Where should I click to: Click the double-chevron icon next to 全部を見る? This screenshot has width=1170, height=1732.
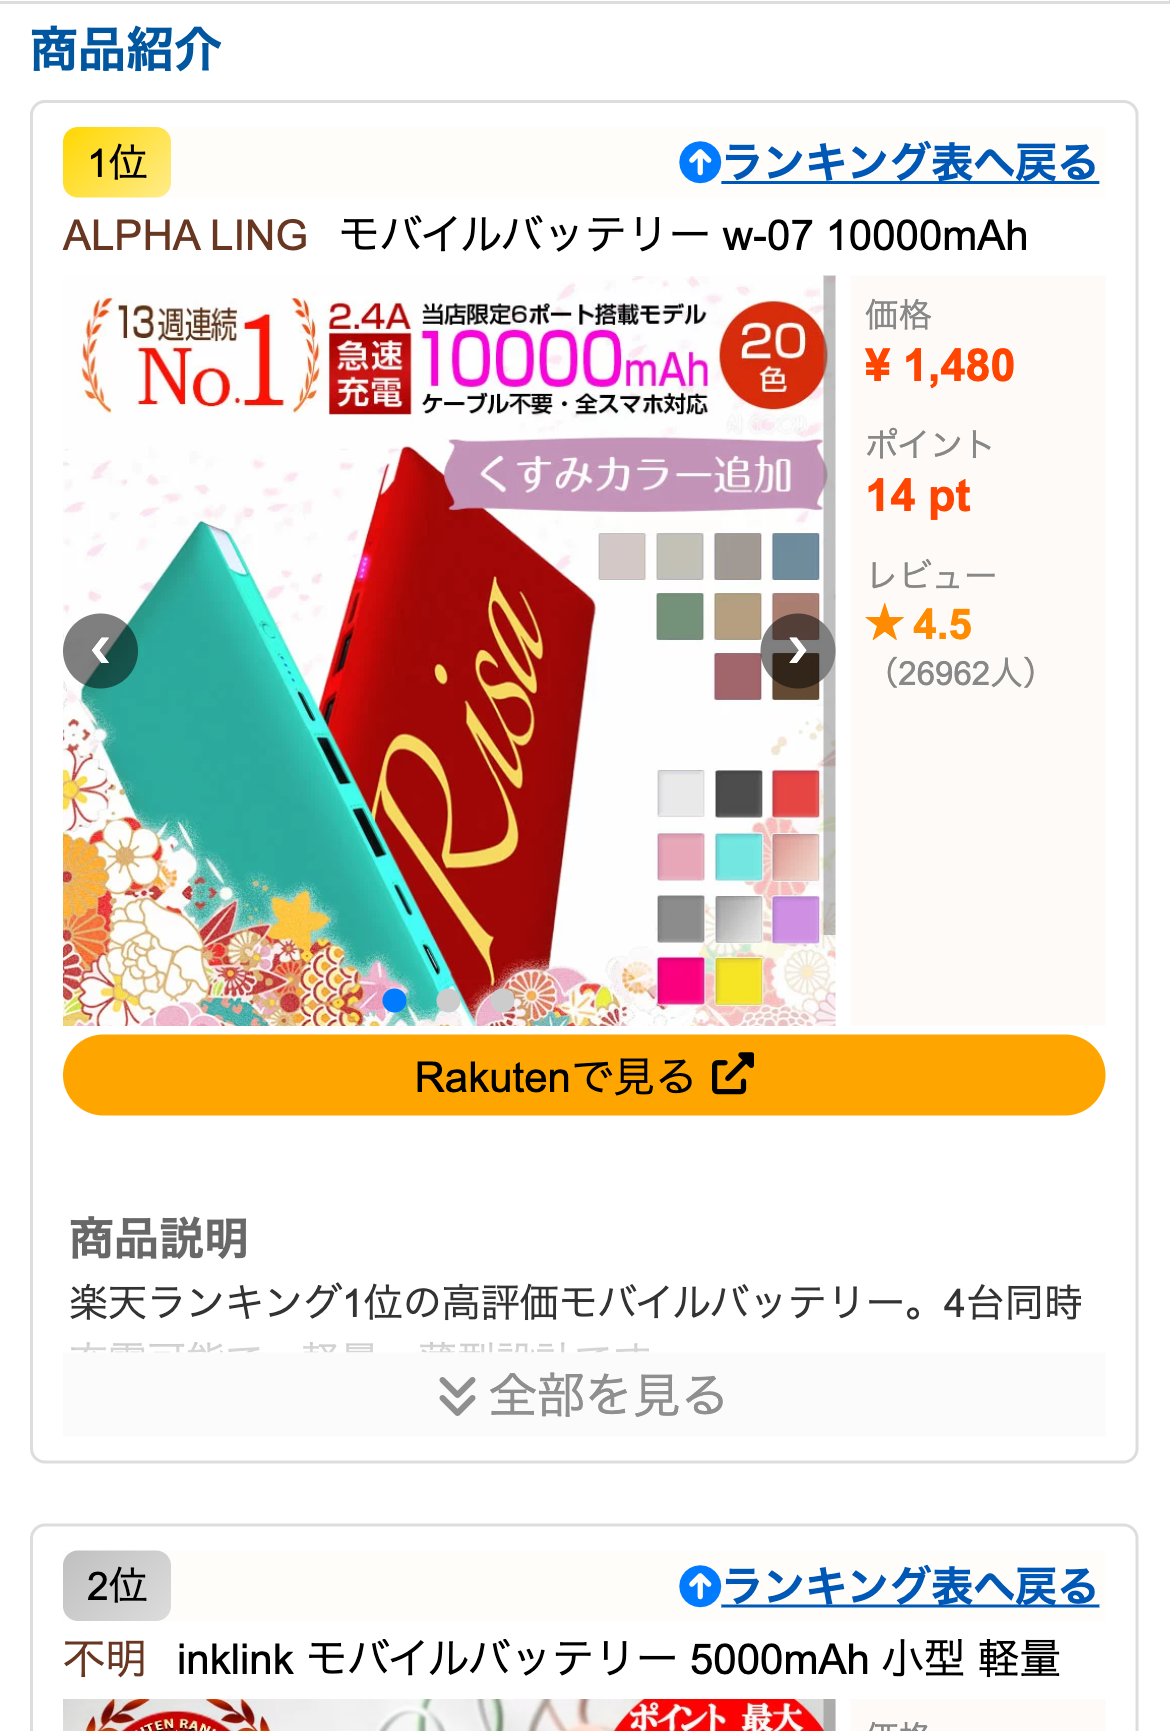457,1396
